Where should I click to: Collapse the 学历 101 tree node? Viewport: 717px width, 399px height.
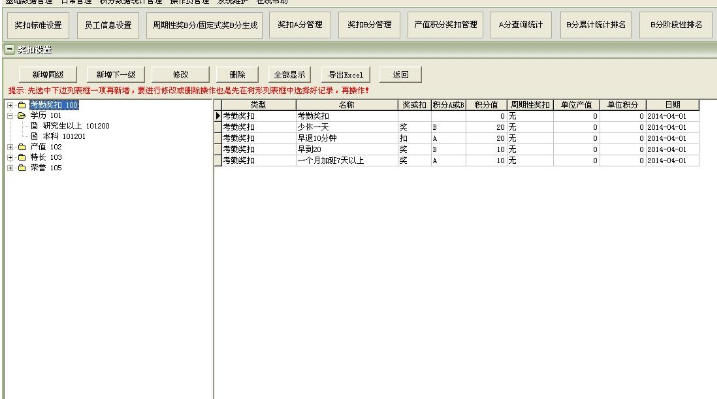(10, 116)
